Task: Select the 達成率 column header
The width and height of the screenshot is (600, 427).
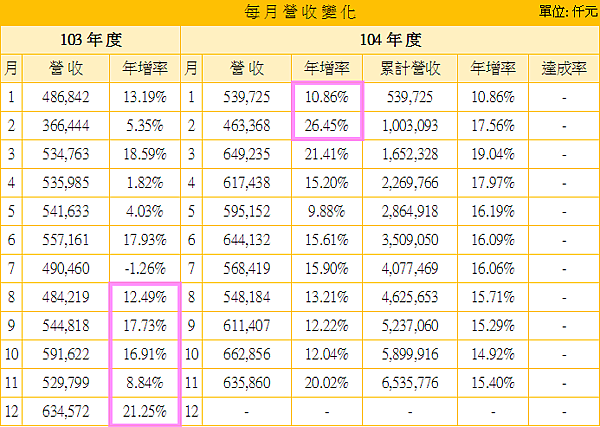Action: pos(564,68)
